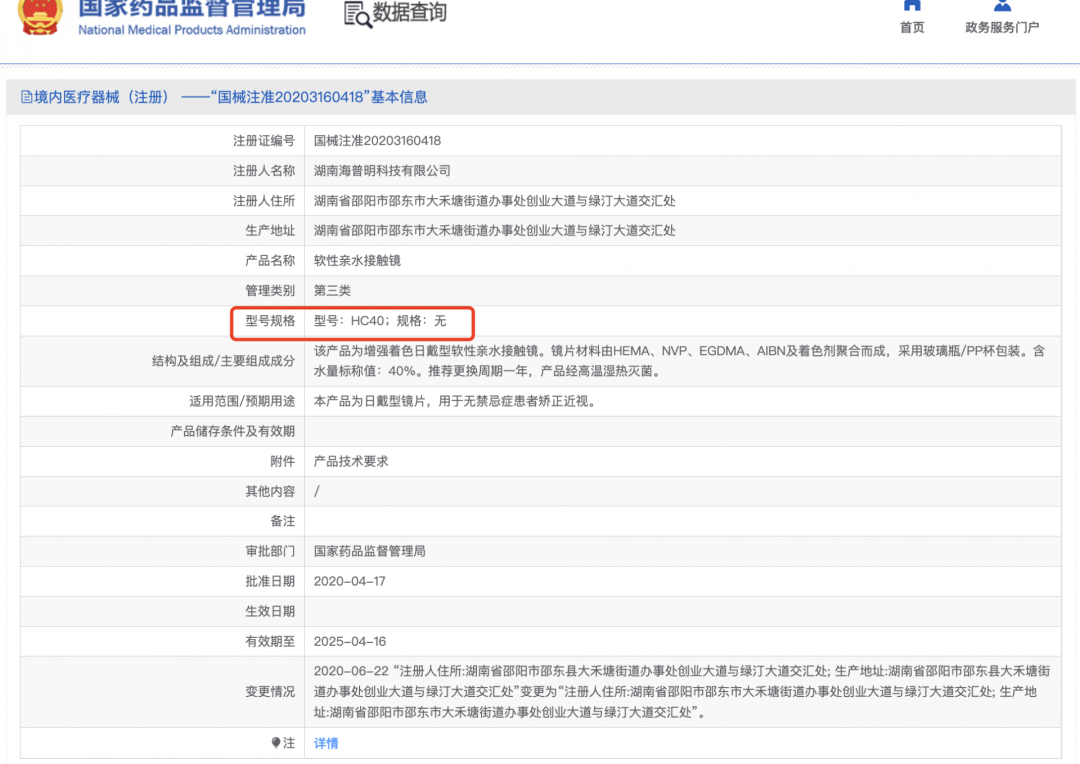Open the 首页 navigation item
This screenshot has width=1080, height=764.
[912, 27]
